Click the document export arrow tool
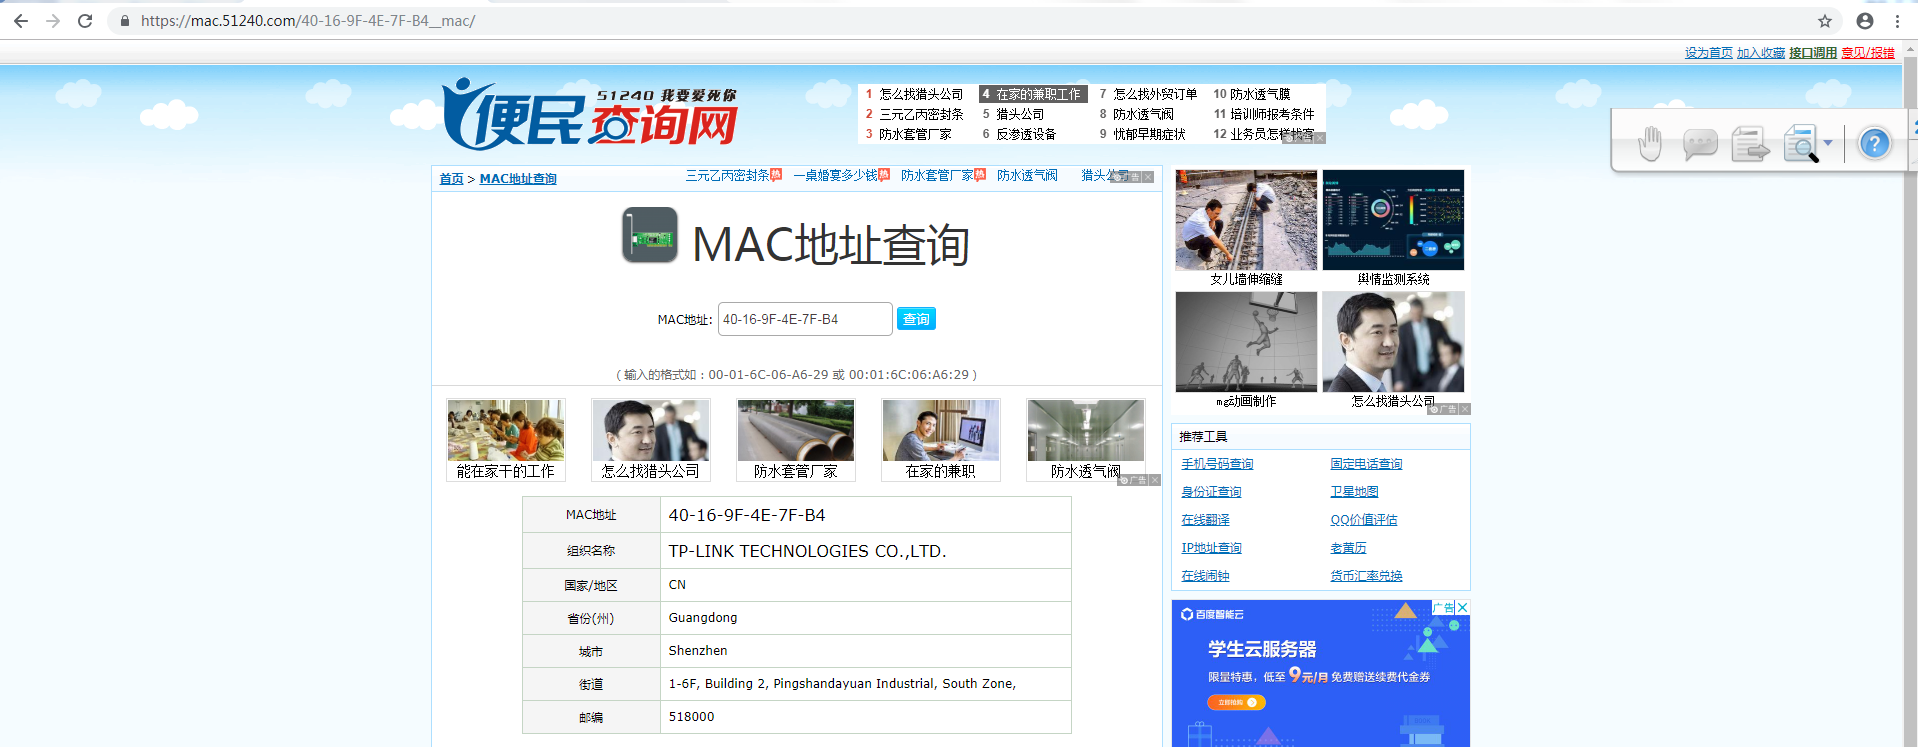The image size is (1918, 747). coord(1751,145)
